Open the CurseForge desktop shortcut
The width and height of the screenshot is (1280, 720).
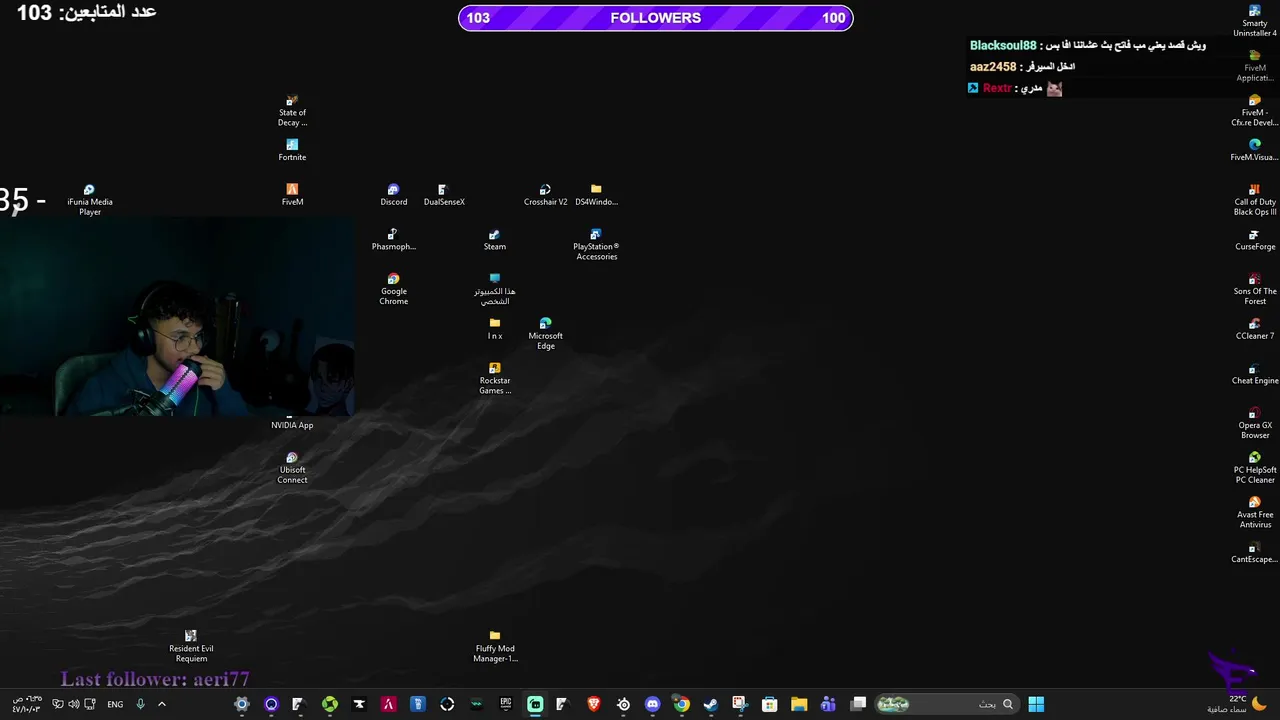click(x=1255, y=239)
